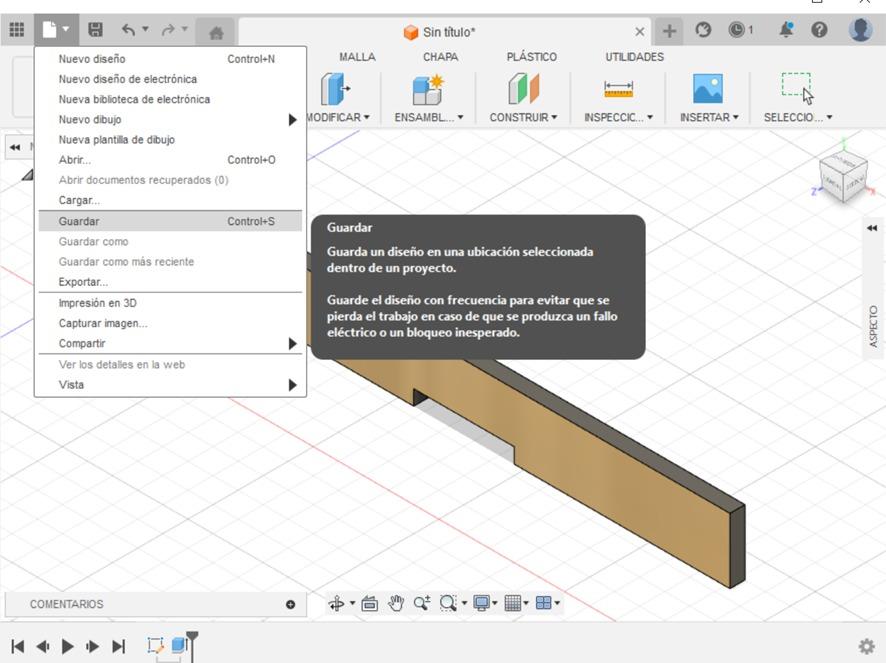Screen dimensions: 886x663
Task: Select the orbit tool in navigation bar
Action: point(336,603)
